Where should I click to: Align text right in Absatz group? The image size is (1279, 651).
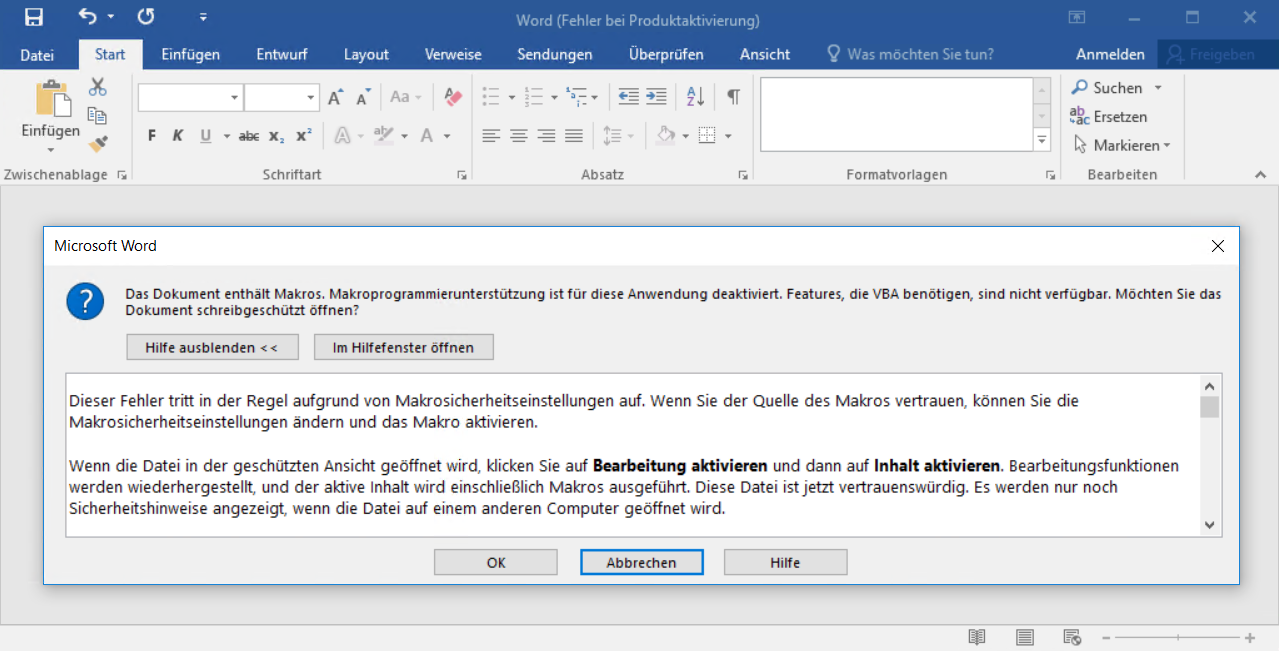546,136
